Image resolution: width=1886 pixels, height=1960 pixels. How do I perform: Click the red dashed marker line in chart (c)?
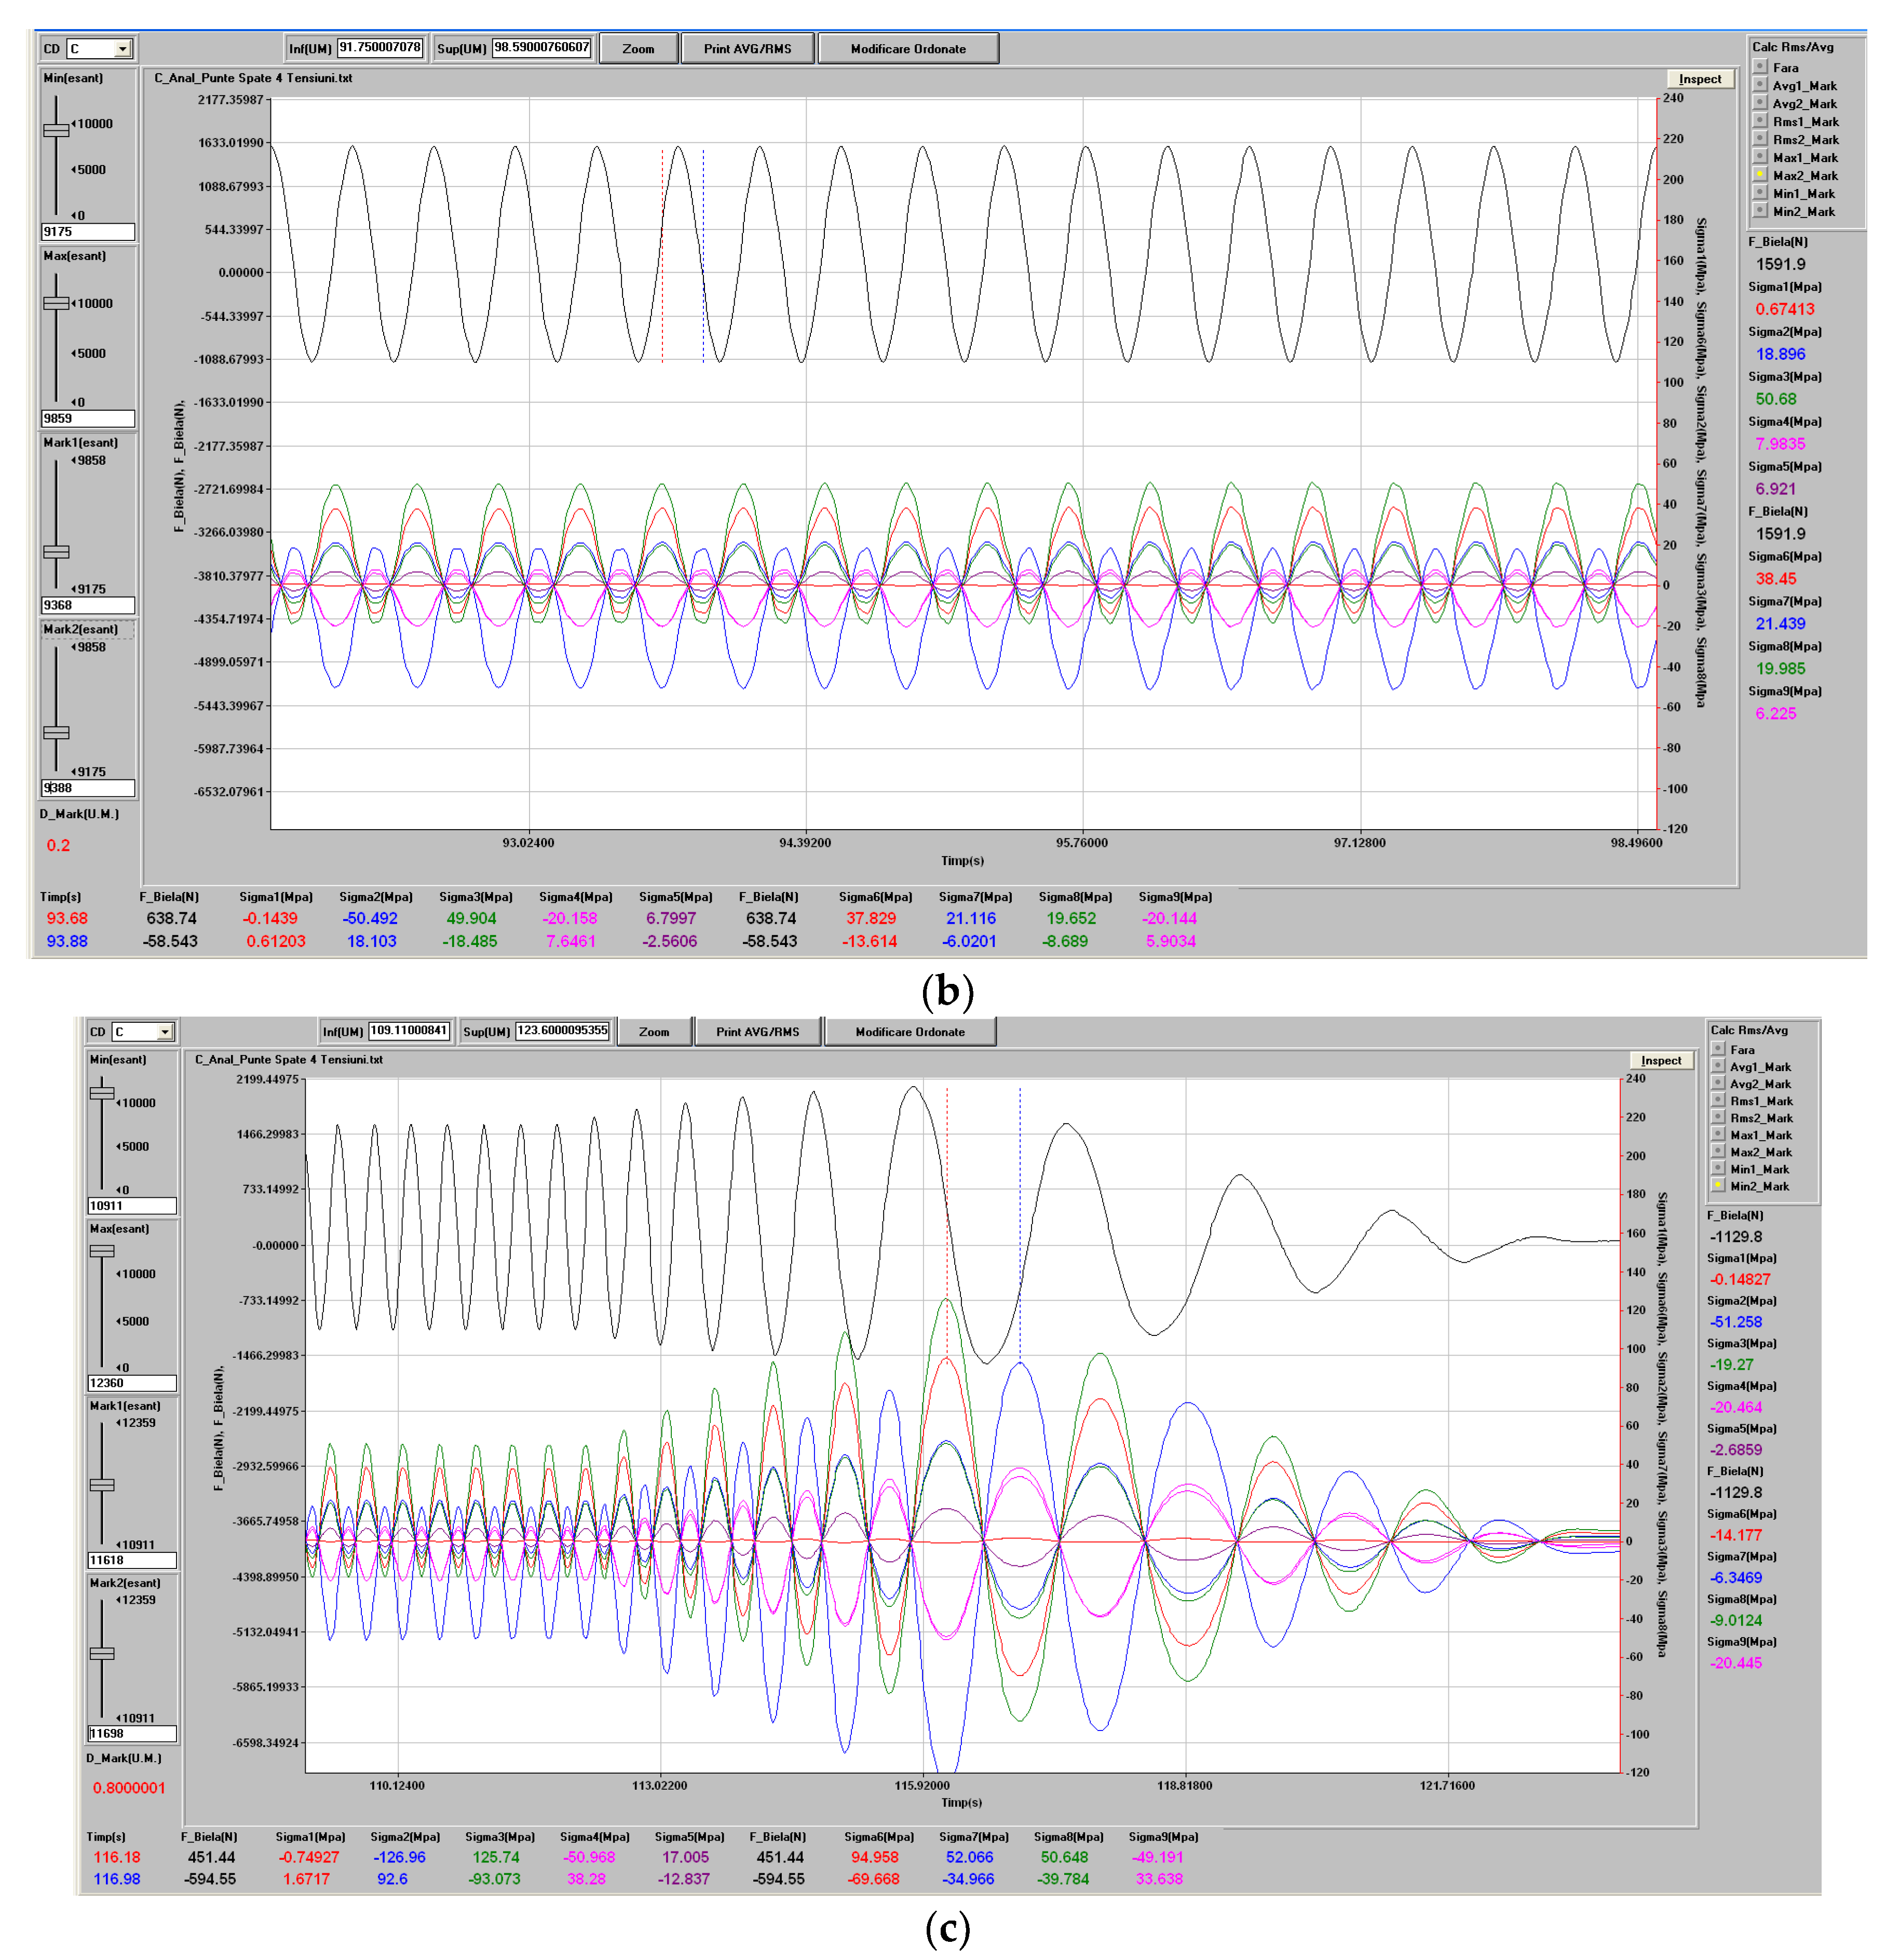[x=947, y=1225]
